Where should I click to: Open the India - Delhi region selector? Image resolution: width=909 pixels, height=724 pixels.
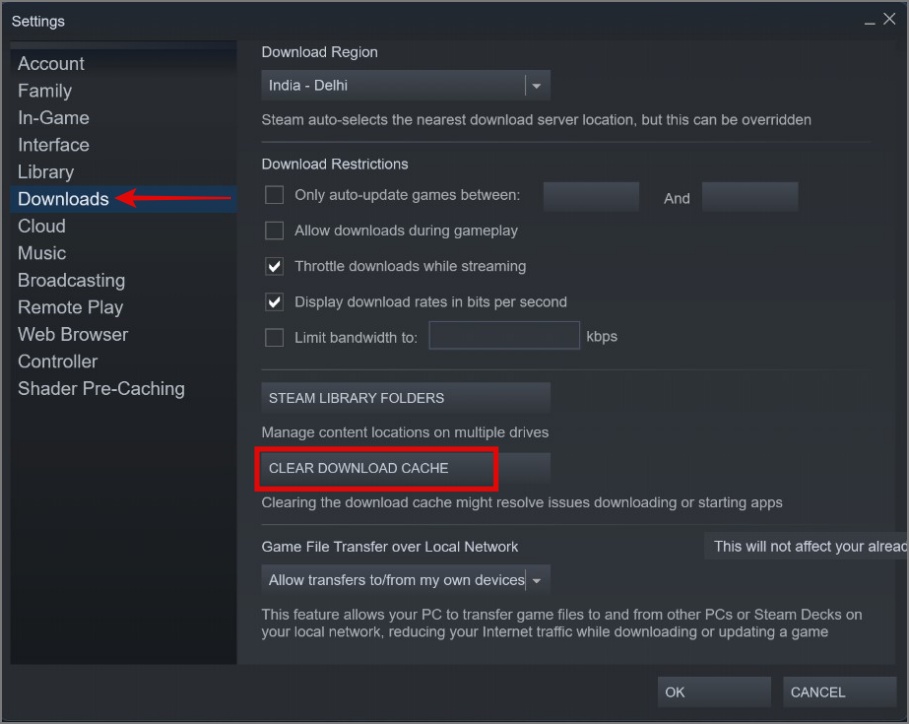[x=405, y=86]
